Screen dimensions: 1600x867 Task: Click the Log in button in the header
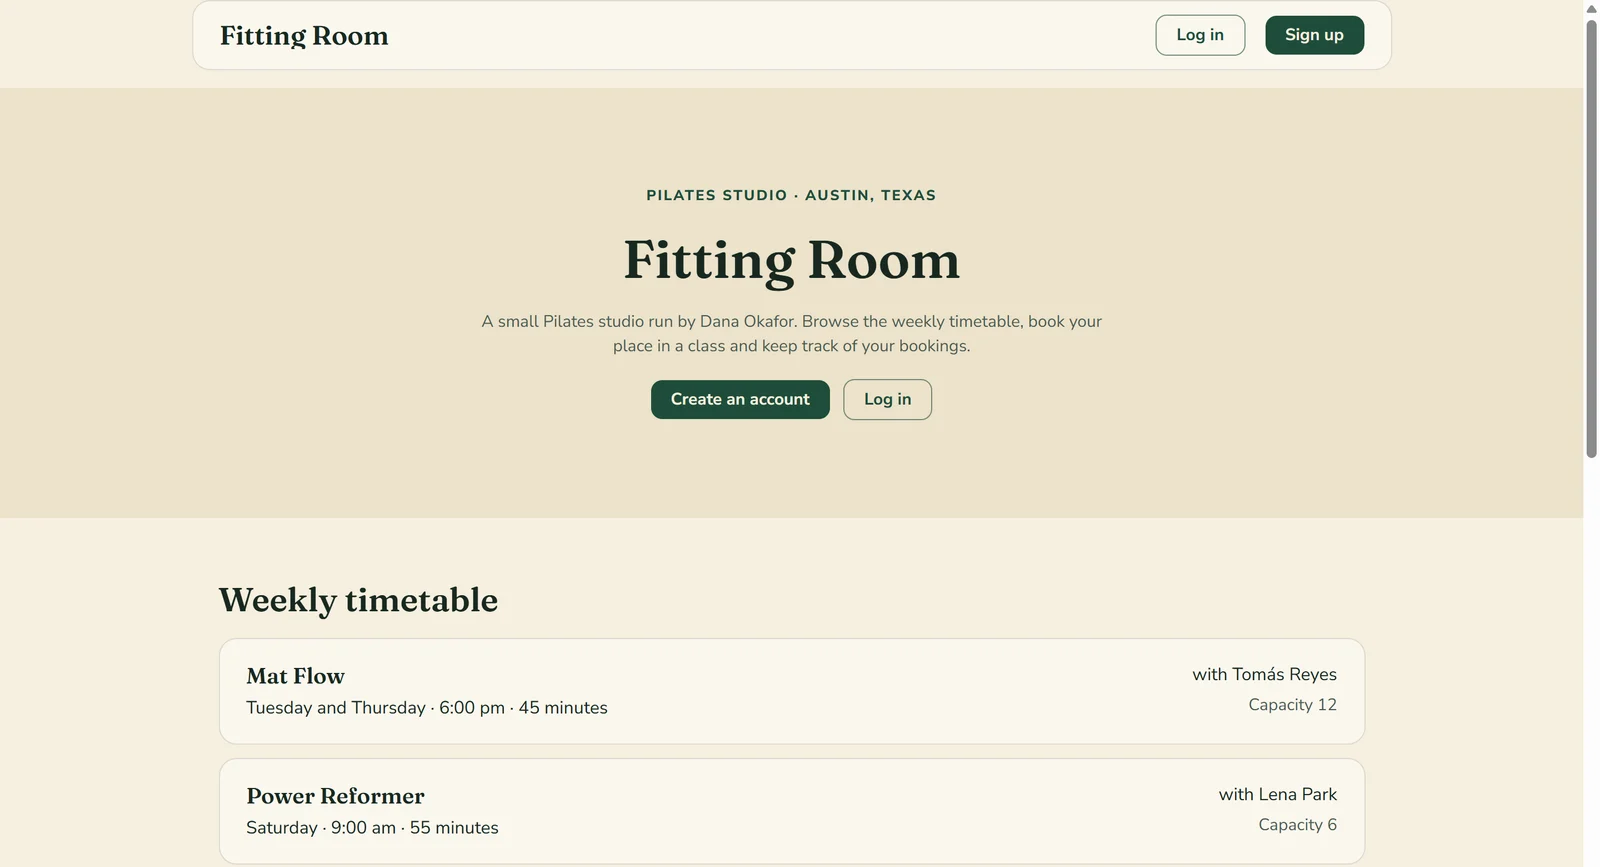1200,35
